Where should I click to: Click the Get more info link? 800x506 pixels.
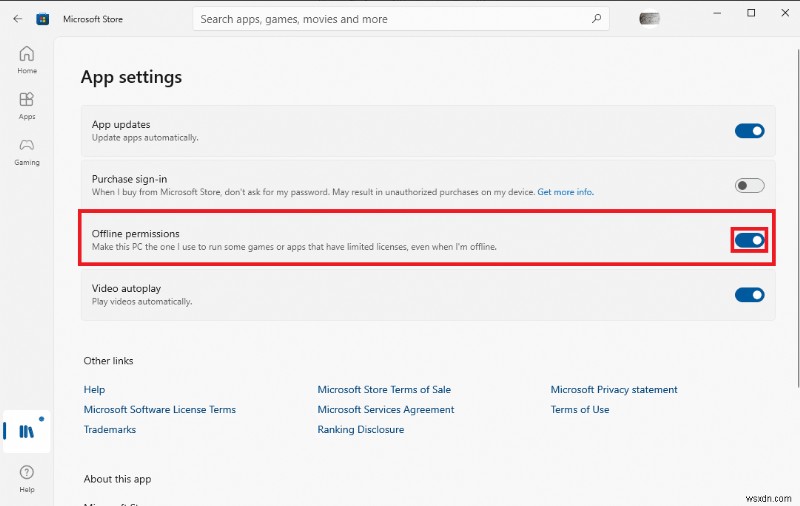tap(565, 191)
